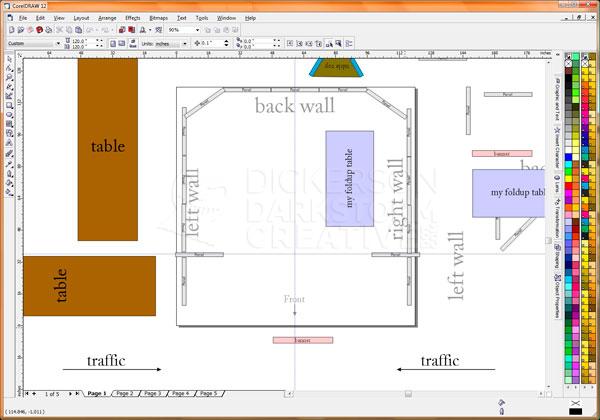Open the Effects menu
Image resolution: width=600 pixels, height=420 pixels.
133,18
